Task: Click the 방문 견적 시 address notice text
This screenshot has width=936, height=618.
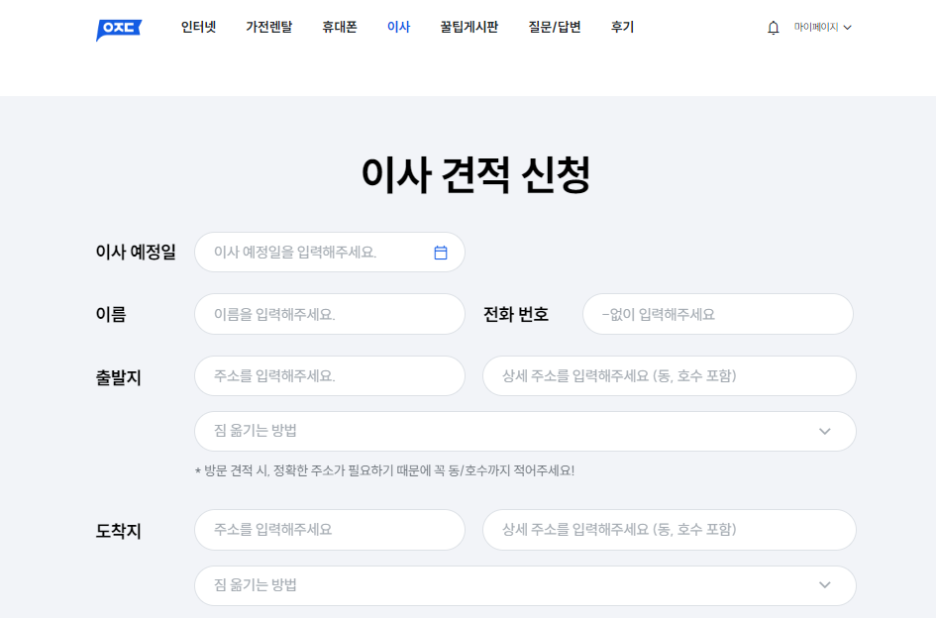Action: (384, 471)
